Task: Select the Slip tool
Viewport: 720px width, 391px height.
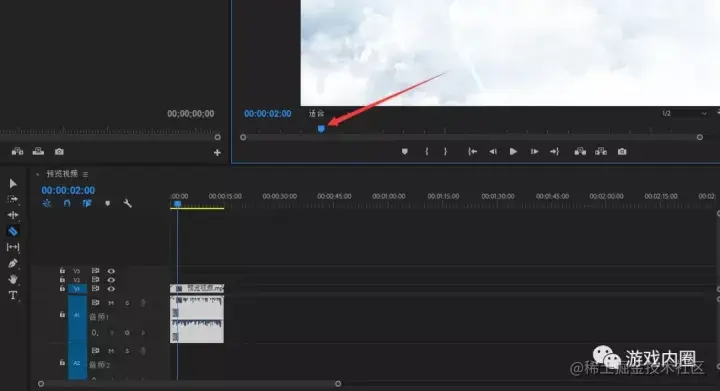Action: (x=13, y=247)
